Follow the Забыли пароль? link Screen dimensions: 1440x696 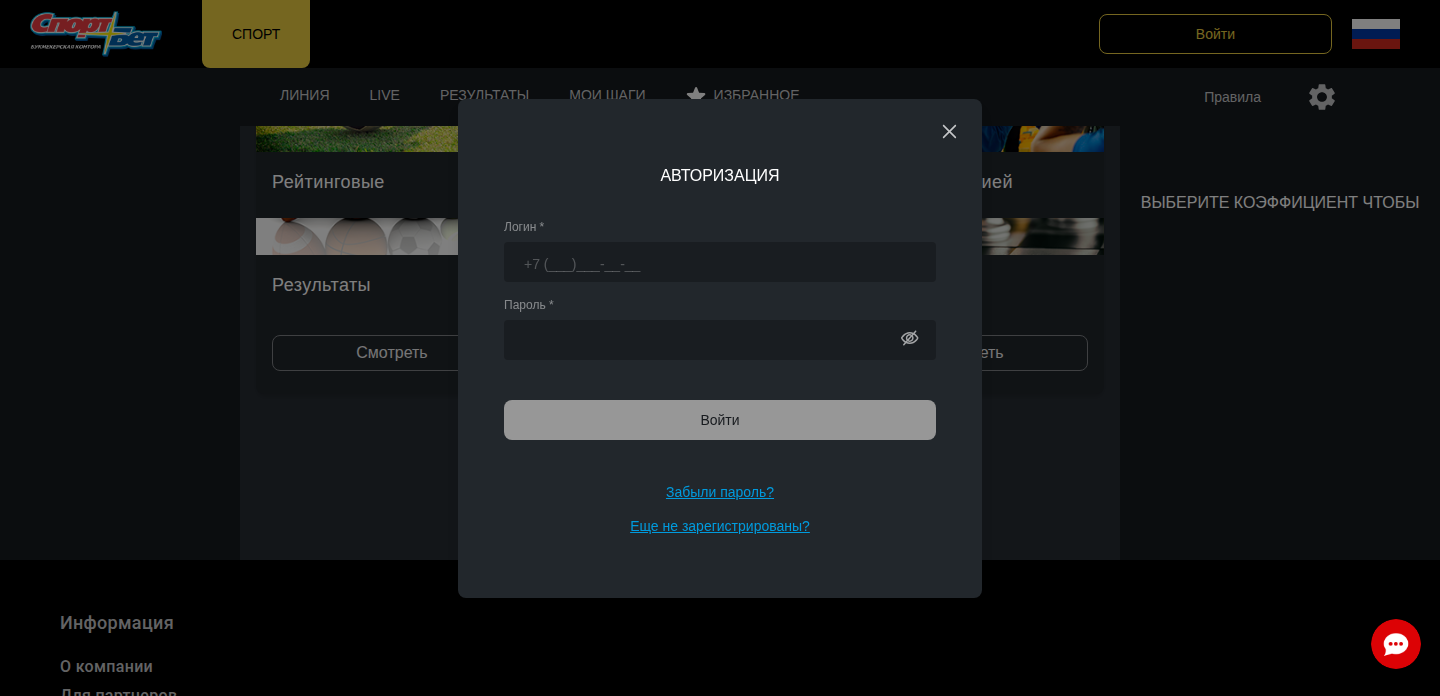coord(719,492)
